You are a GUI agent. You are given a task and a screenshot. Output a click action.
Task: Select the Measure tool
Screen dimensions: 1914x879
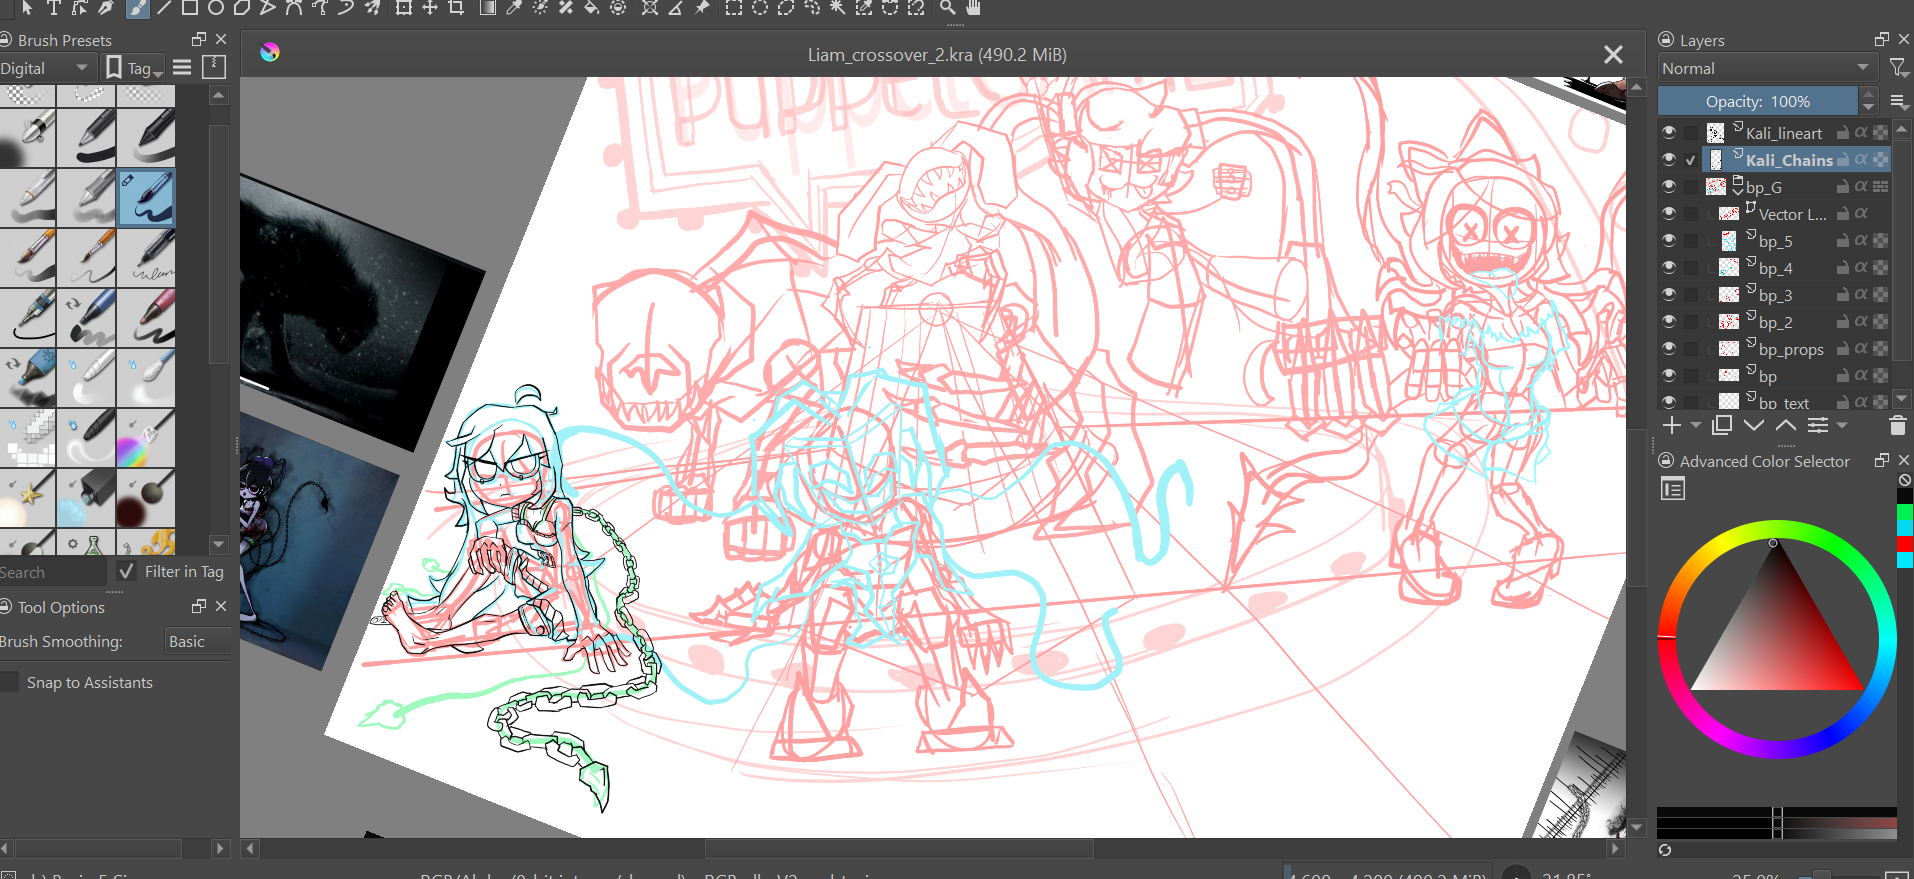[676, 8]
